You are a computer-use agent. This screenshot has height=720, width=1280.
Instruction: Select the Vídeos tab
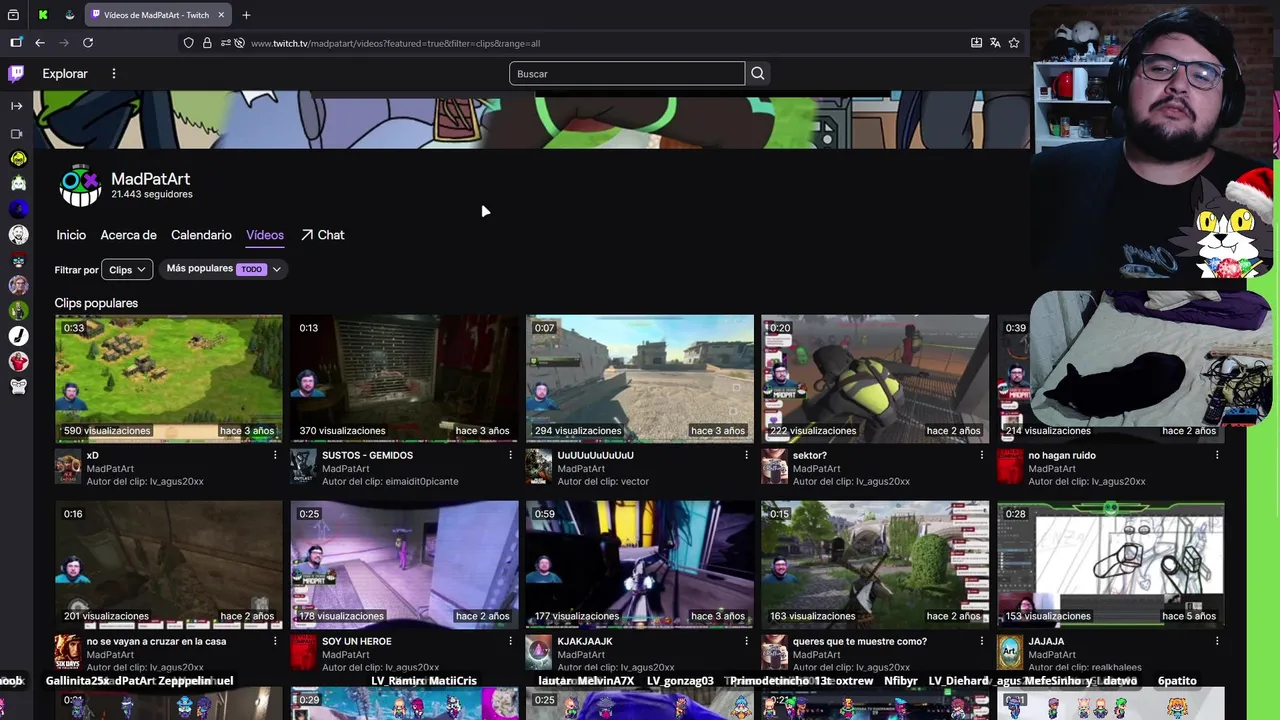tap(265, 235)
